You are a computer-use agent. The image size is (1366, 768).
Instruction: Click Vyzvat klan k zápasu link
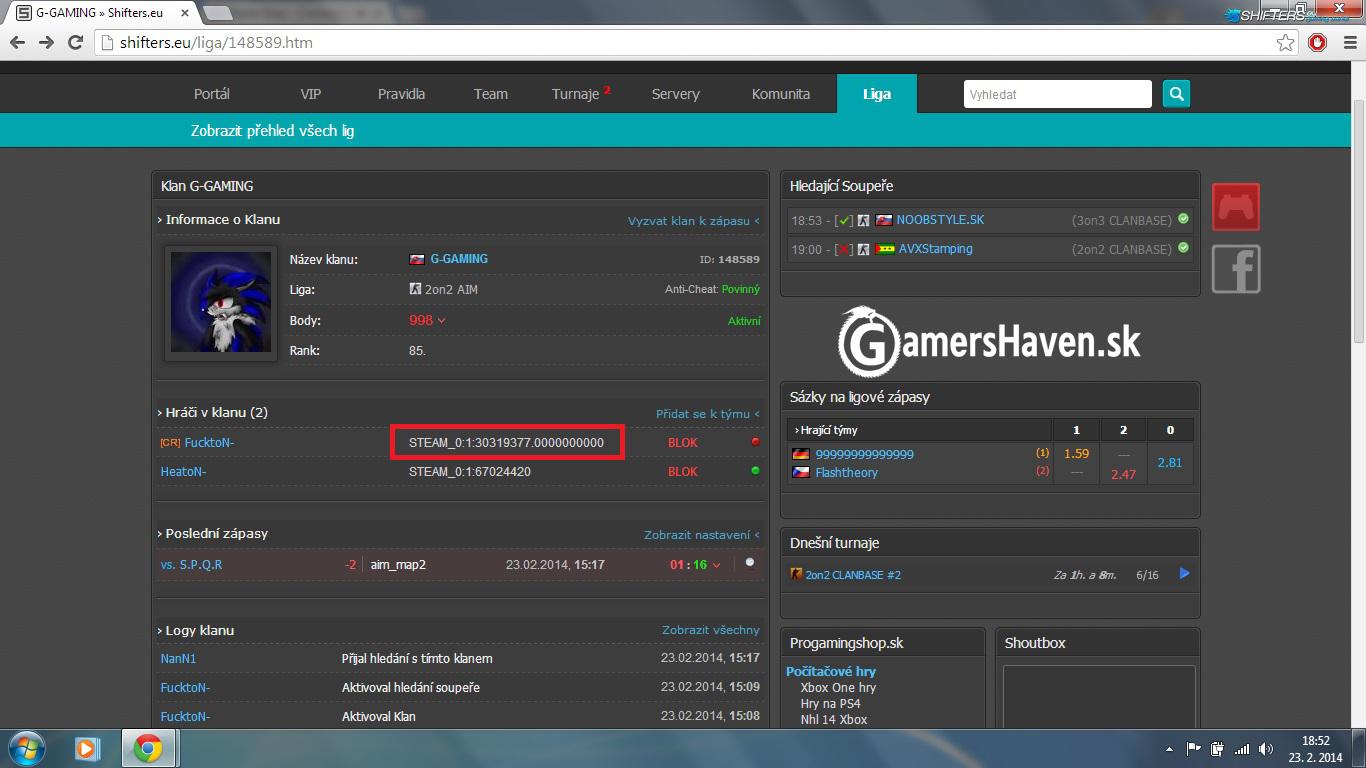coord(694,221)
